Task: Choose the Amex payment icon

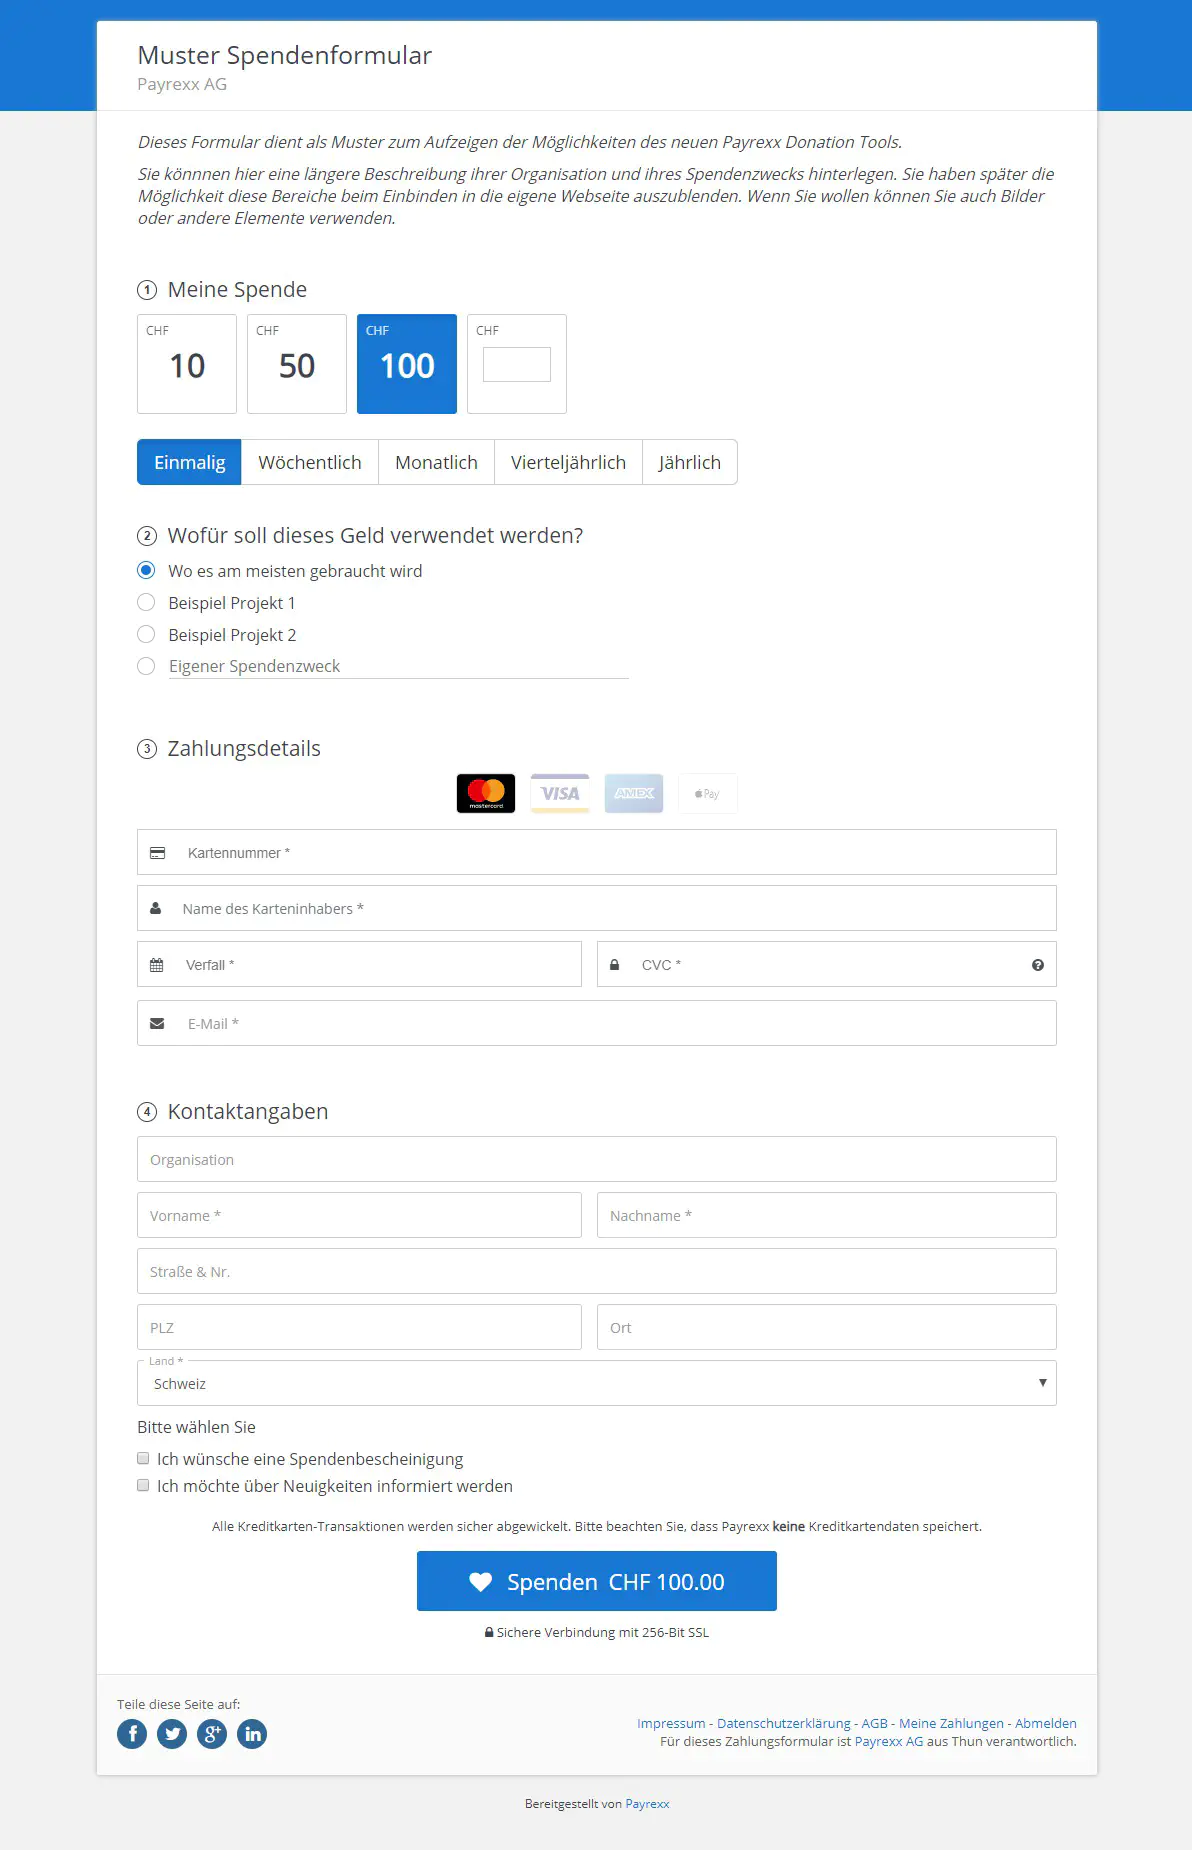Action: click(x=634, y=793)
